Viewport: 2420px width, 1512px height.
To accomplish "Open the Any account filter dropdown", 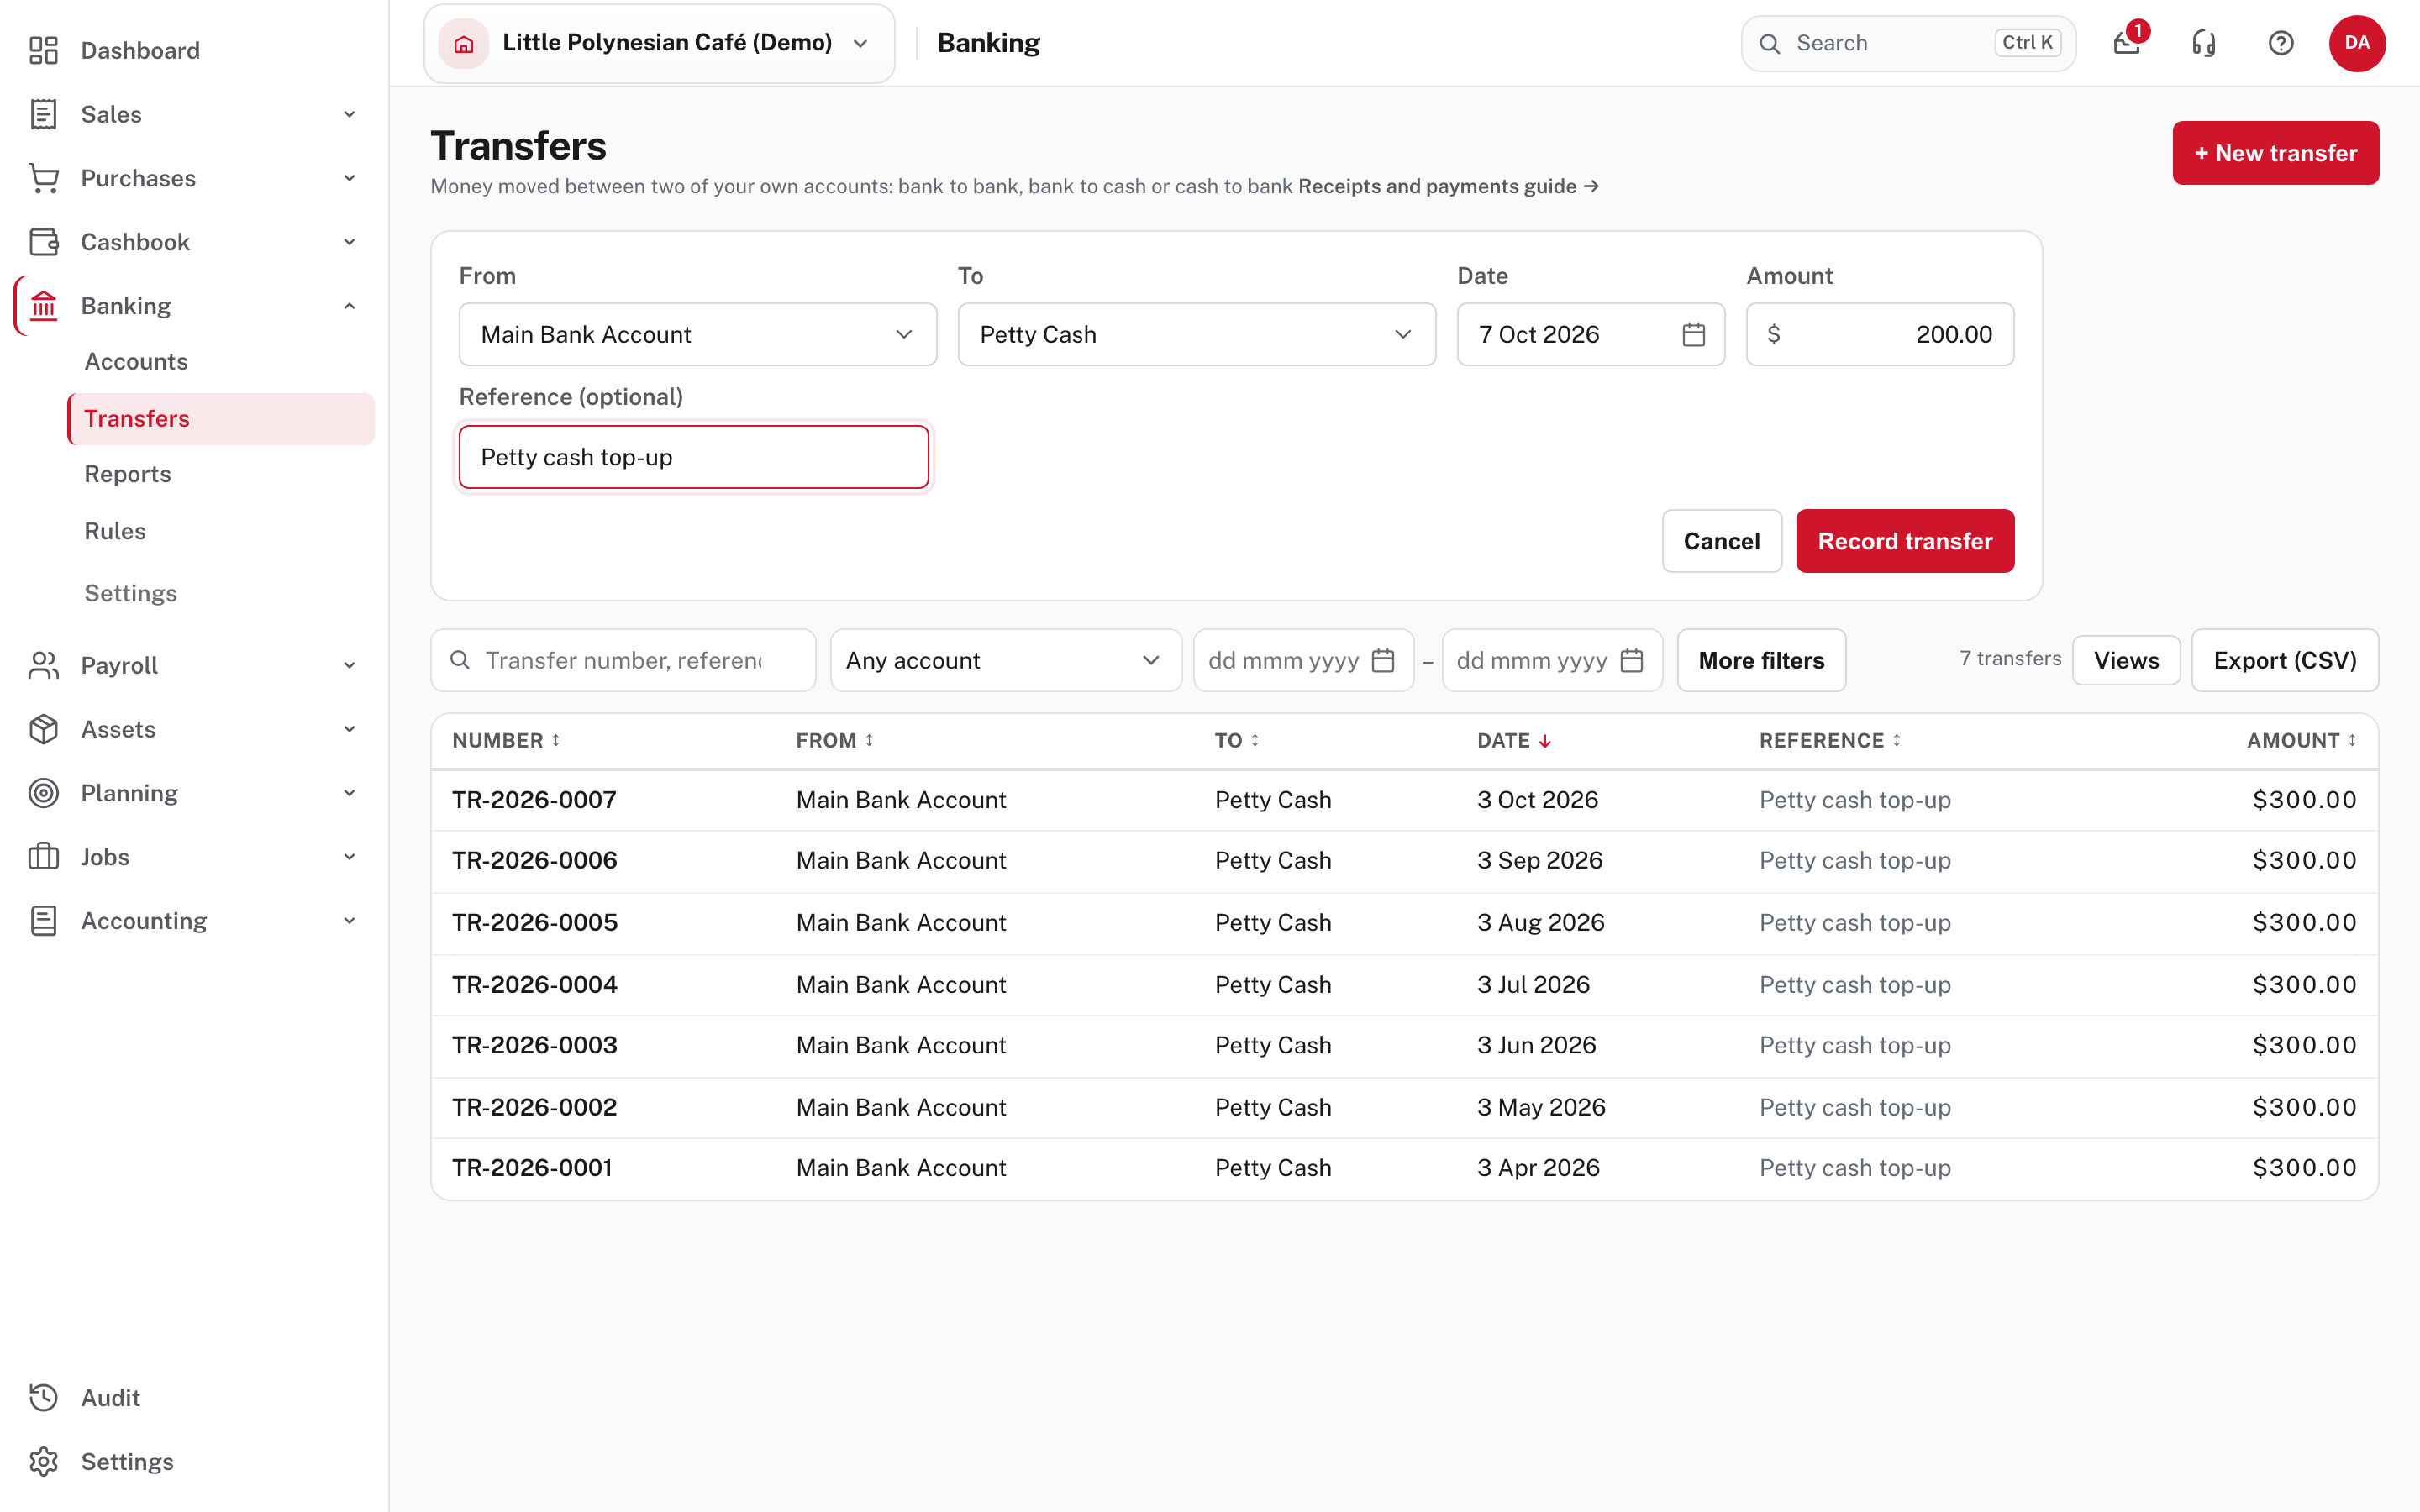I will point(1005,660).
